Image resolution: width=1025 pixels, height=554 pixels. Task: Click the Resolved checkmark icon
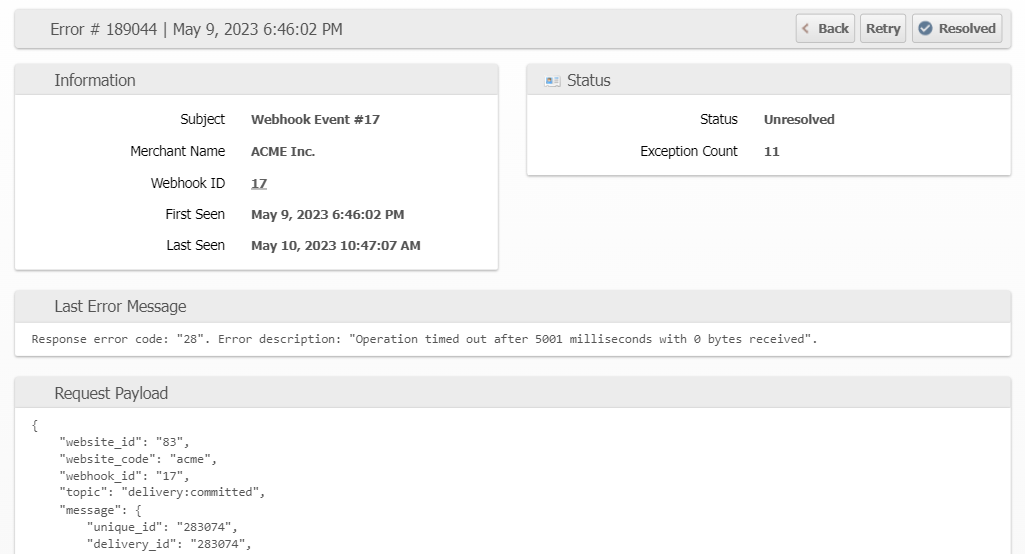click(x=926, y=29)
